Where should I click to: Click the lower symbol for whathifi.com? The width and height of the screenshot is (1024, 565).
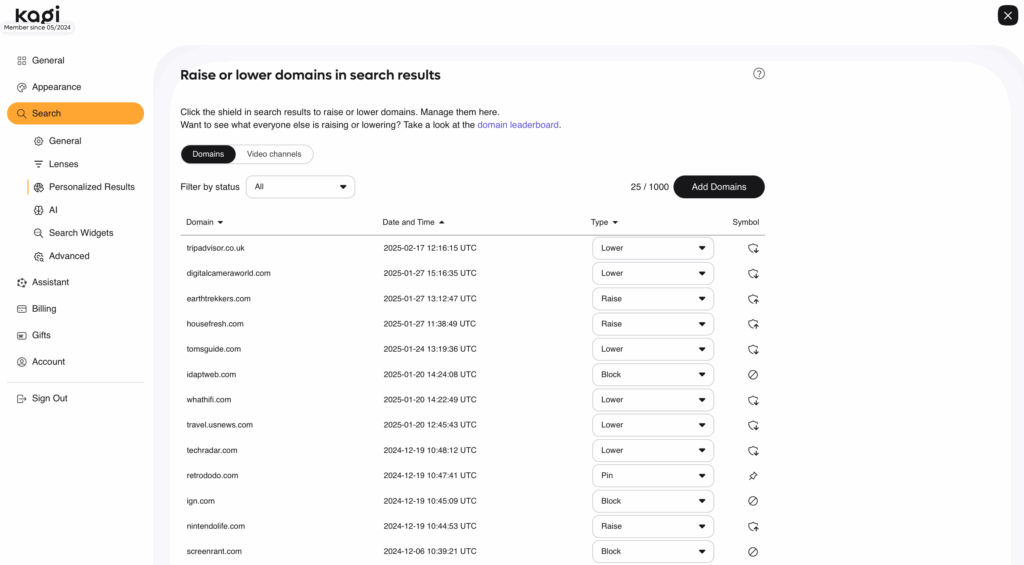753,400
